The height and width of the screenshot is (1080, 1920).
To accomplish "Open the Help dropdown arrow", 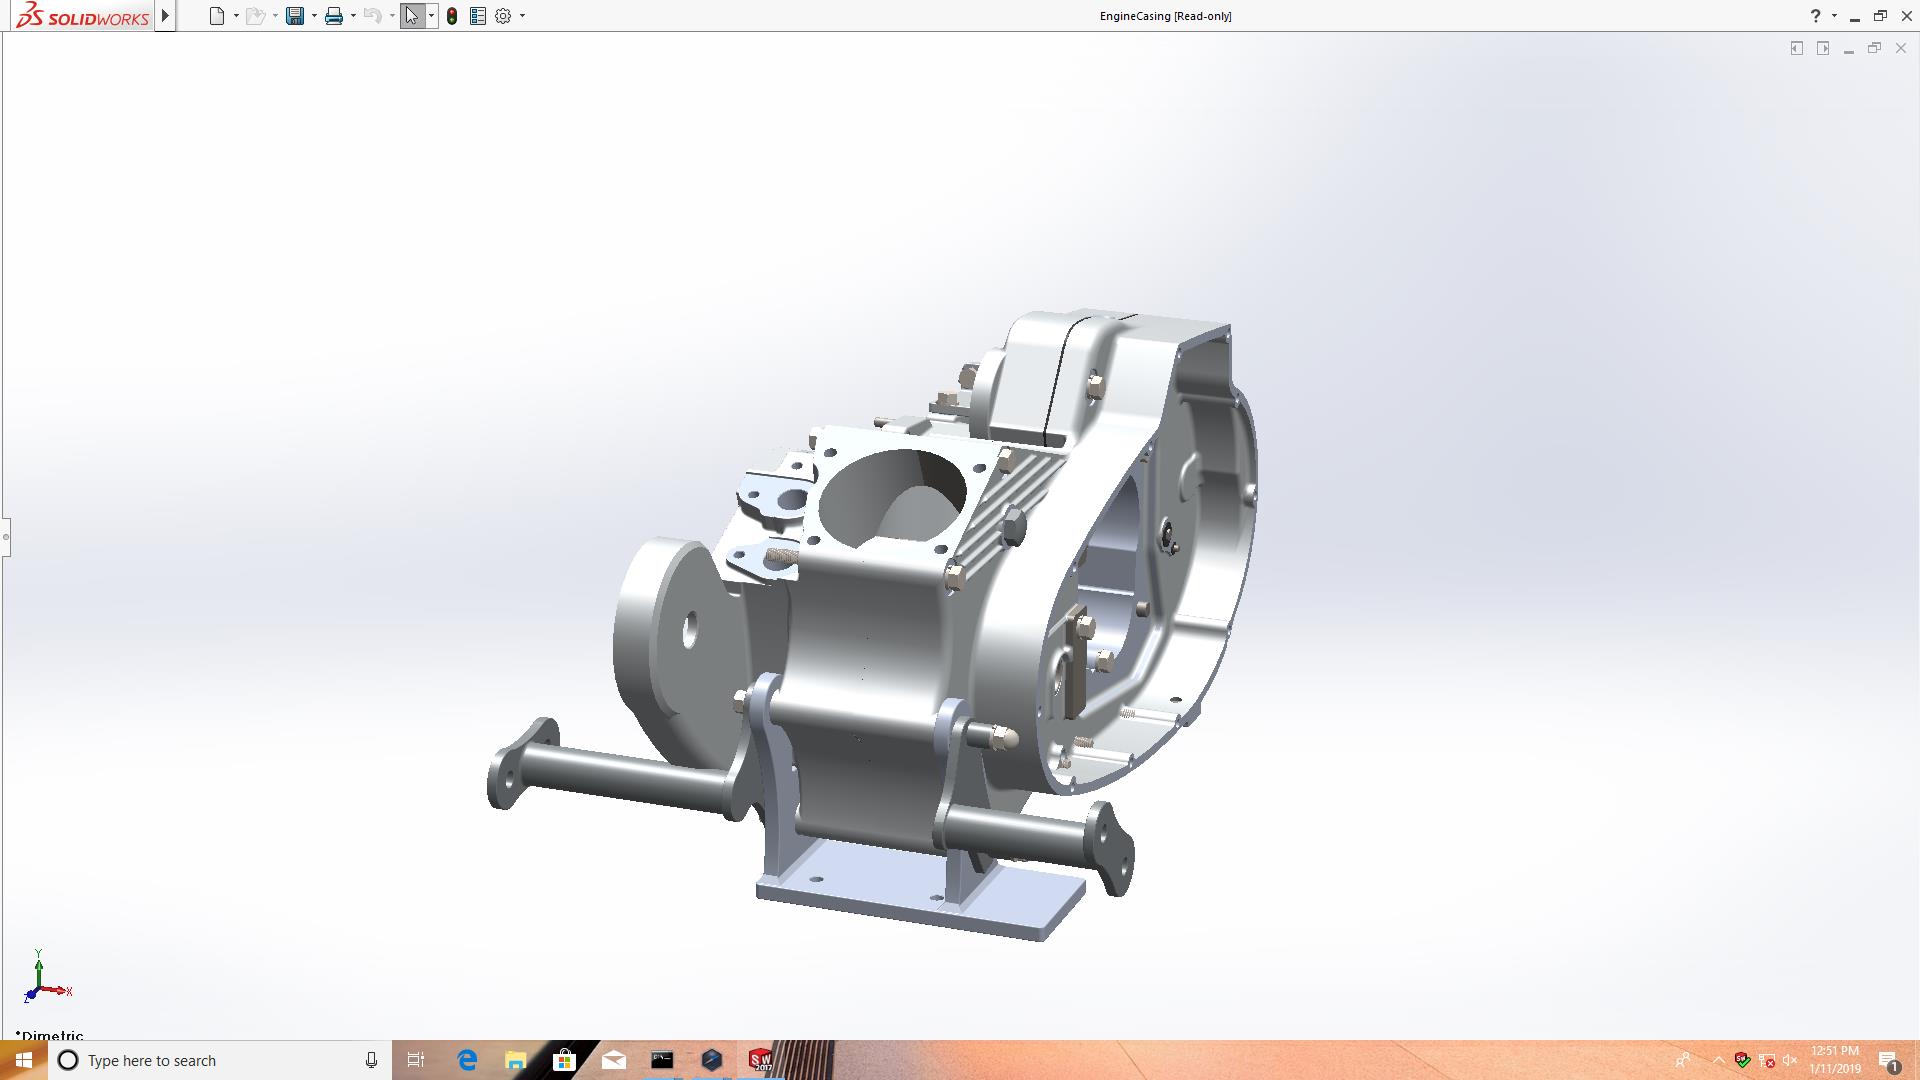I will click(x=1834, y=16).
